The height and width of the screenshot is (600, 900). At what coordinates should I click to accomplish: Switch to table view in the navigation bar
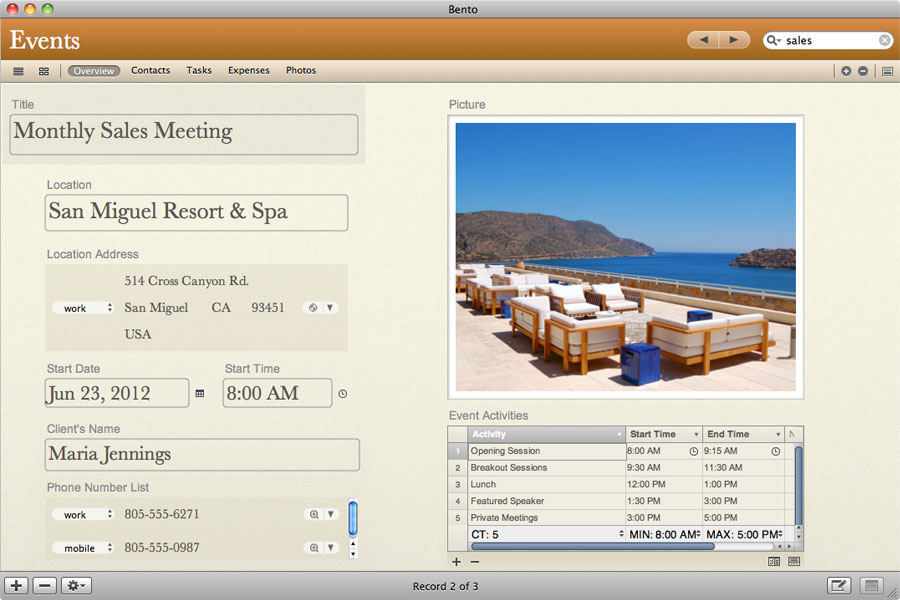pos(18,71)
